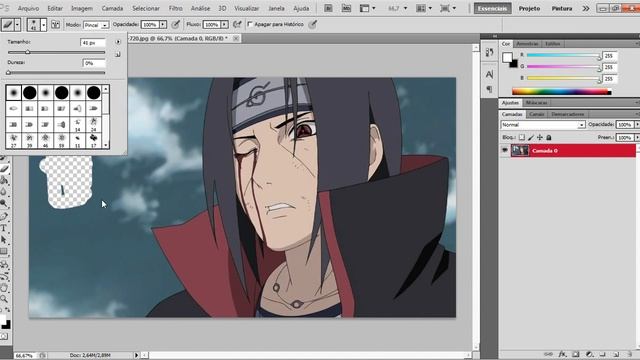
Task: Enable the Apagar para Histórico checkbox
Action: pyautogui.click(x=250, y=24)
